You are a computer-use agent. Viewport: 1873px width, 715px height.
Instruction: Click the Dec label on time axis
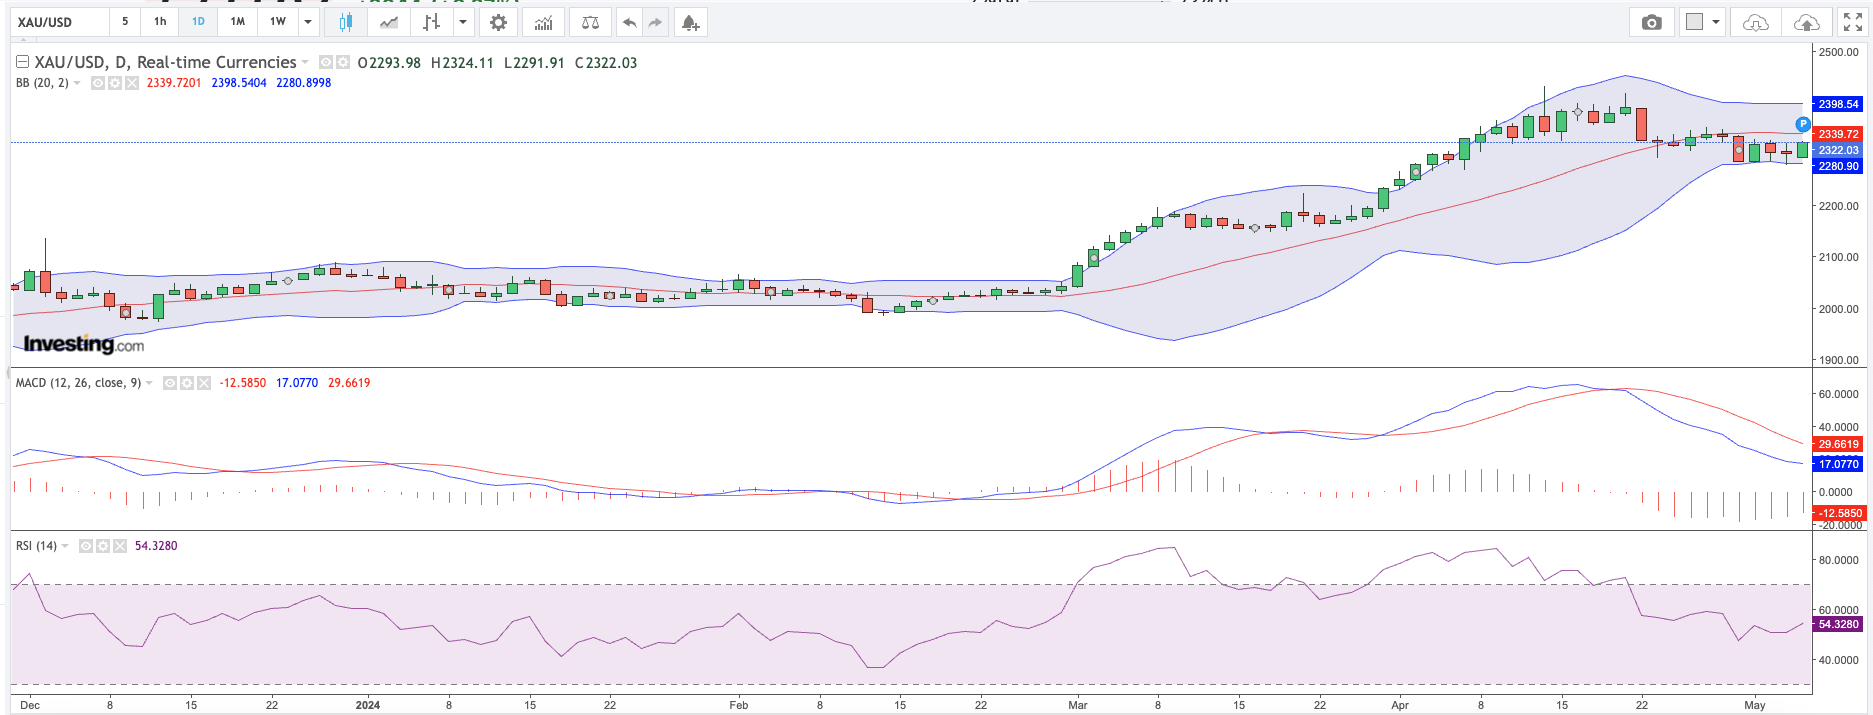coord(30,705)
